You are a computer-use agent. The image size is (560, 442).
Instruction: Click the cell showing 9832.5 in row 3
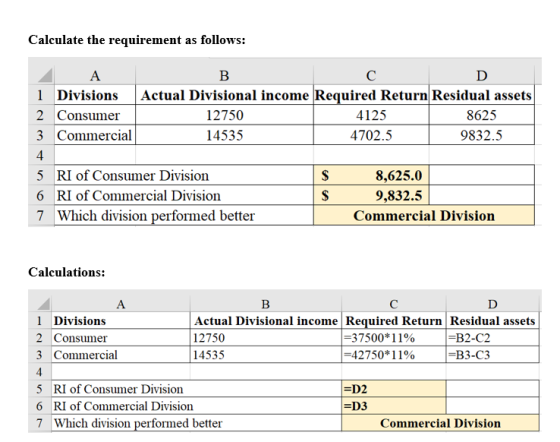click(x=481, y=135)
